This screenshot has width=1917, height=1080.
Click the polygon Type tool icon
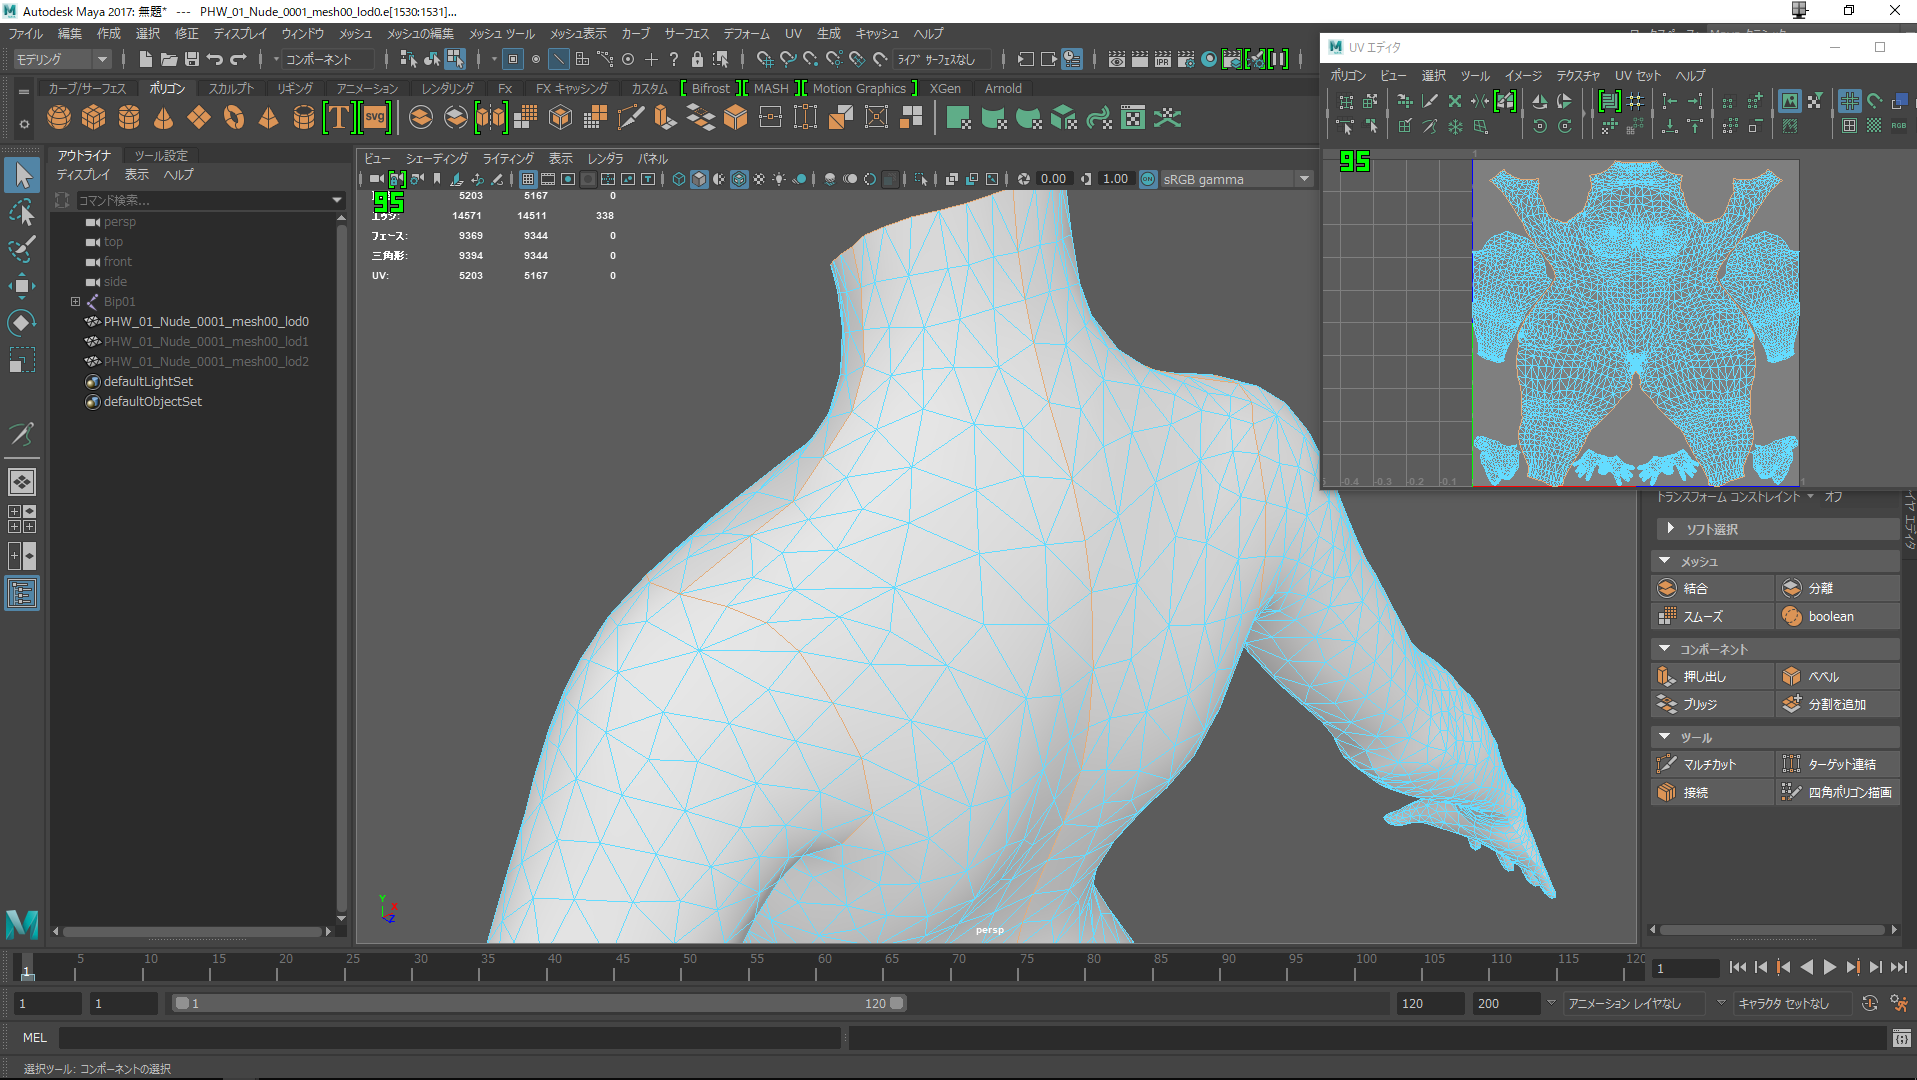pyautogui.click(x=339, y=118)
